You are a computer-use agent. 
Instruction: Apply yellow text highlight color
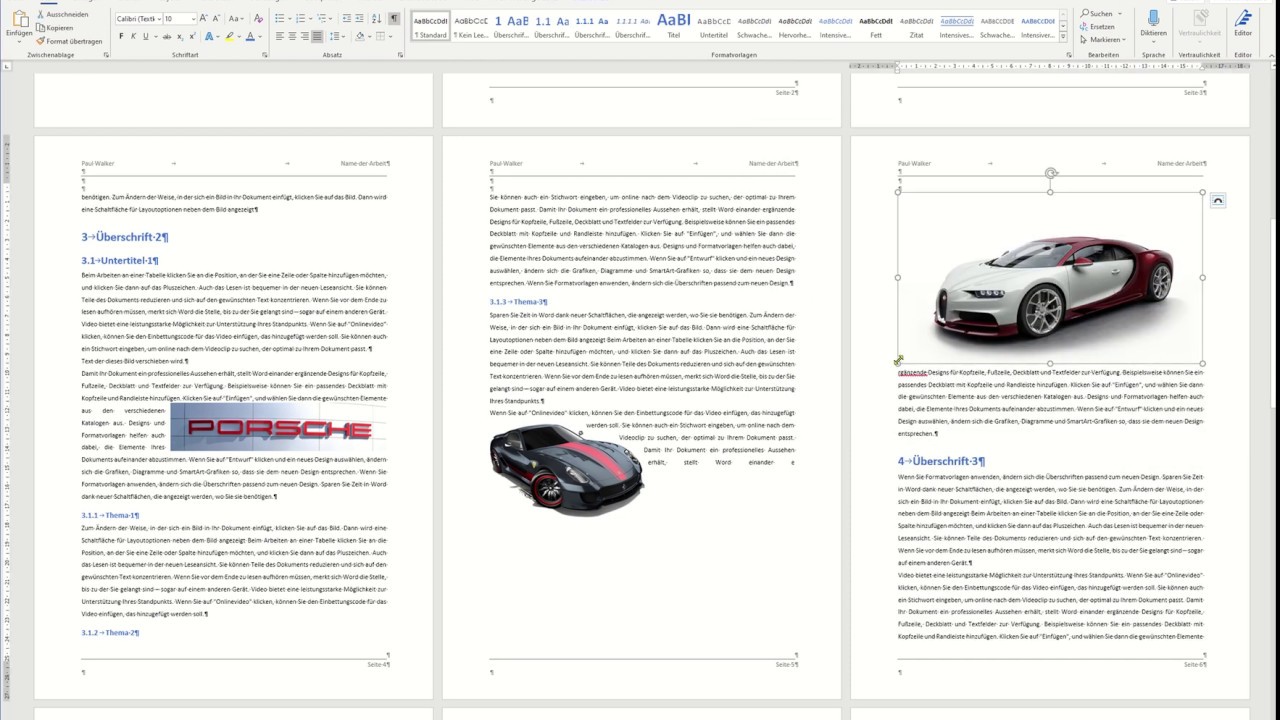coord(229,36)
